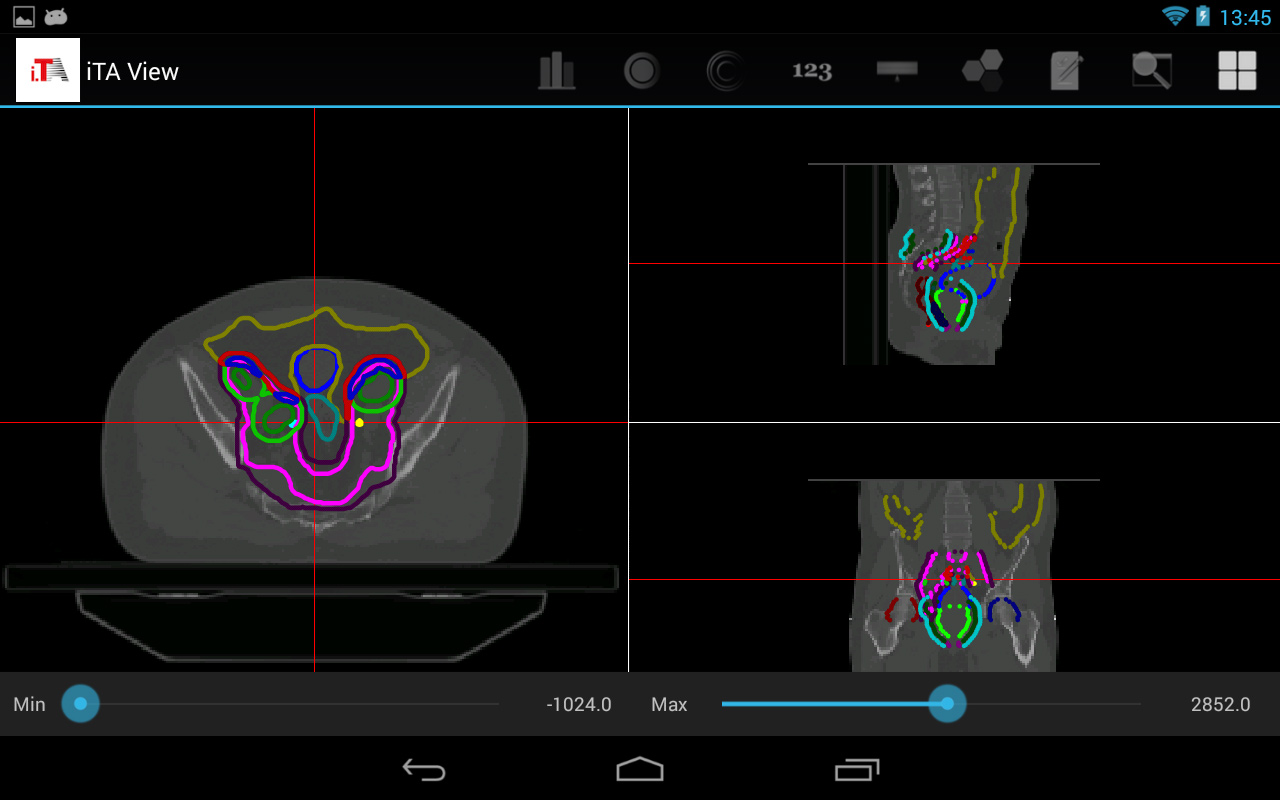The width and height of the screenshot is (1280, 800).
Task: Tap the Wi-Fi status icon
Action: (x=1174, y=16)
